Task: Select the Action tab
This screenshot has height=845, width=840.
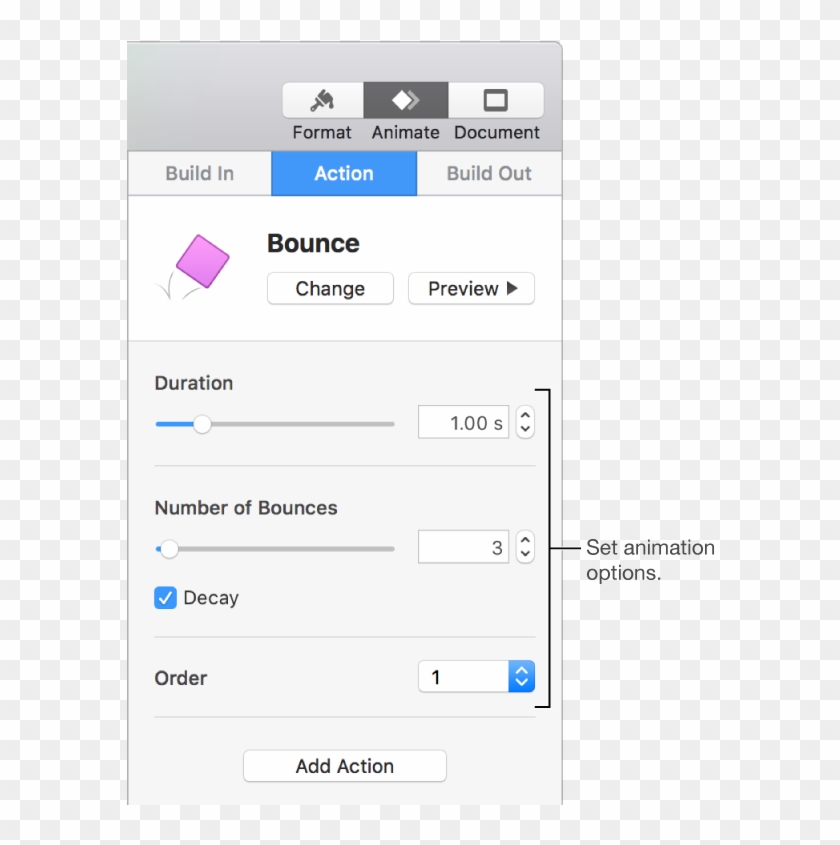Action: pos(343,173)
